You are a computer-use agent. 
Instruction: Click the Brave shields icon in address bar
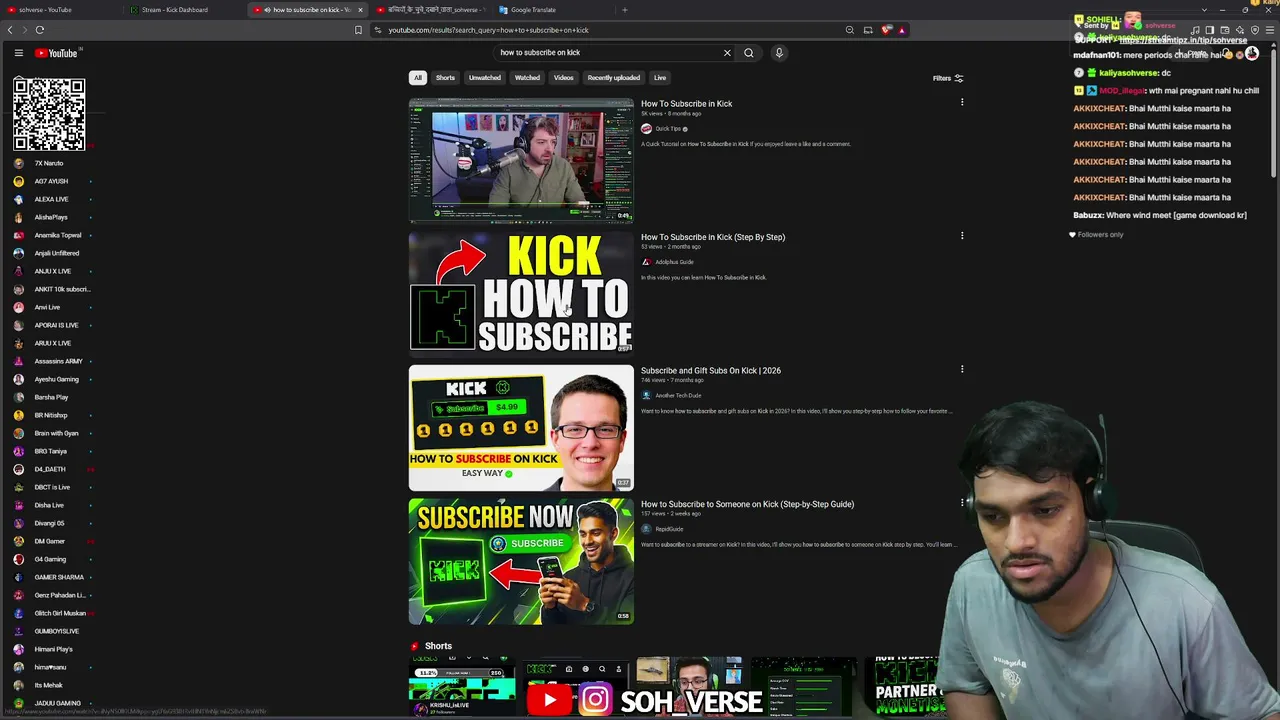coord(885,30)
